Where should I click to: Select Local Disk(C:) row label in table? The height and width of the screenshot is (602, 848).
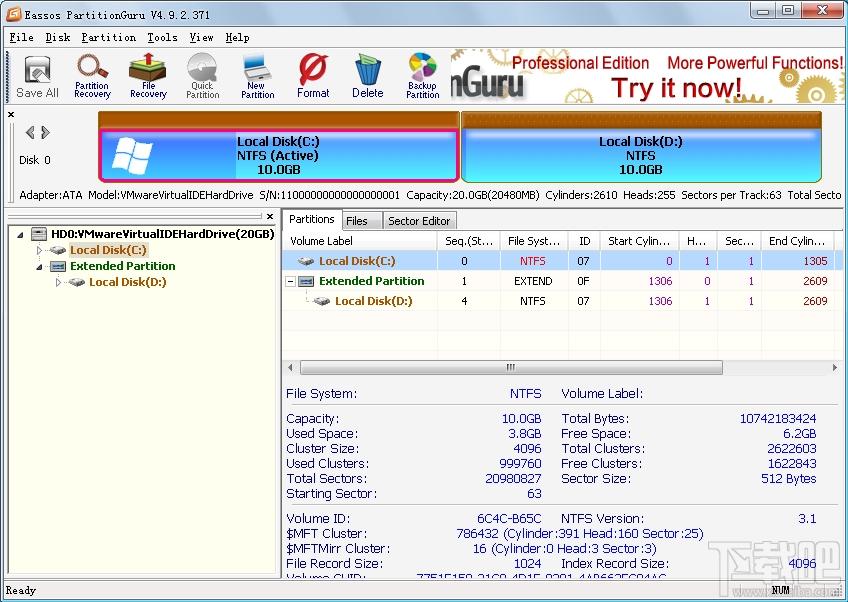[x=357, y=261]
